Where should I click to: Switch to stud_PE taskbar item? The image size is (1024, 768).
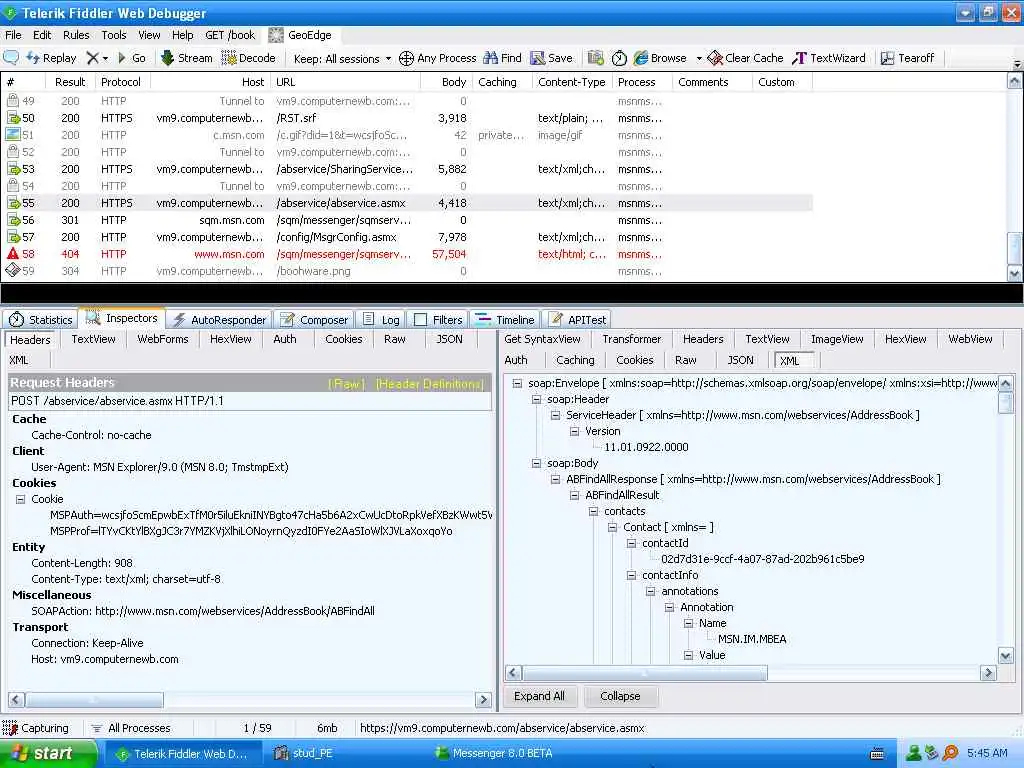click(x=303, y=754)
